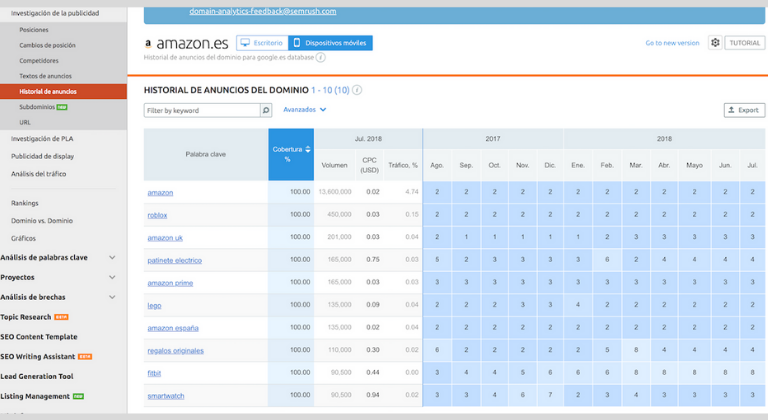The image size is (768, 420).
Task: Open the lego keyword link
Action: tap(154, 305)
